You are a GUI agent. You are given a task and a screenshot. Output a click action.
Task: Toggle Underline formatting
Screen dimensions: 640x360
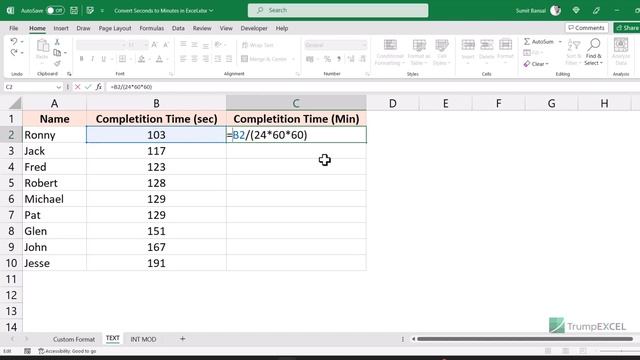103,59
